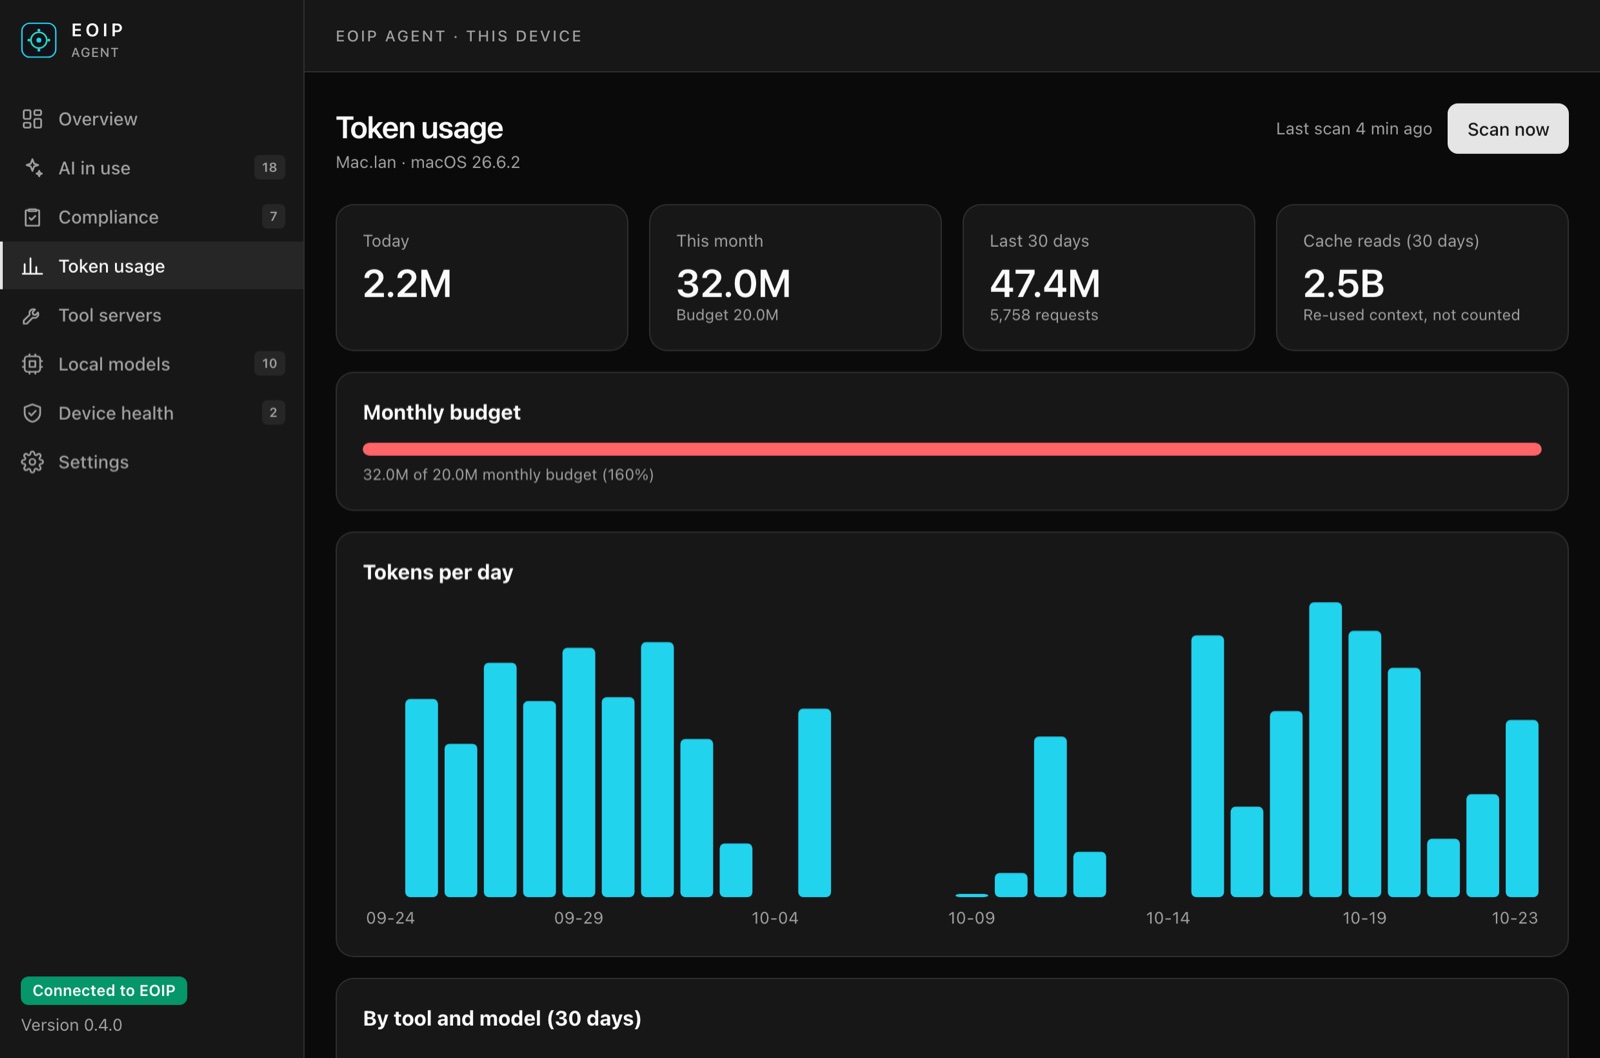This screenshot has height=1058, width=1600.
Task: Click the AI in use sparkle icon
Action: point(32,168)
